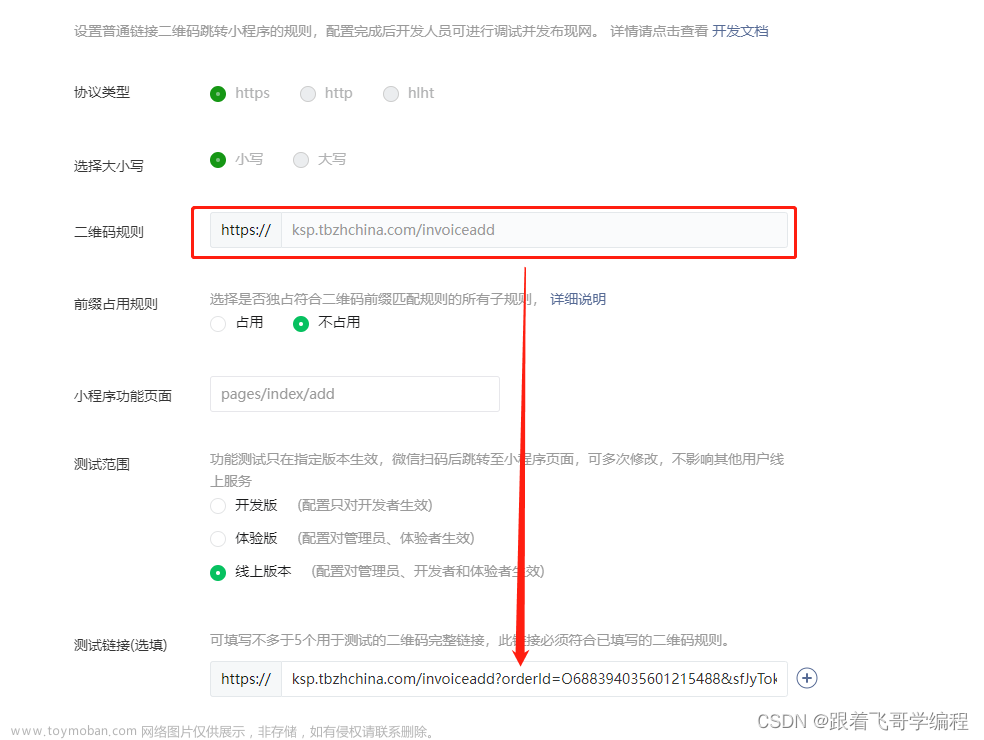Open the 开发文档 link
The width and height of the screenshot is (984, 740).
click(740, 31)
